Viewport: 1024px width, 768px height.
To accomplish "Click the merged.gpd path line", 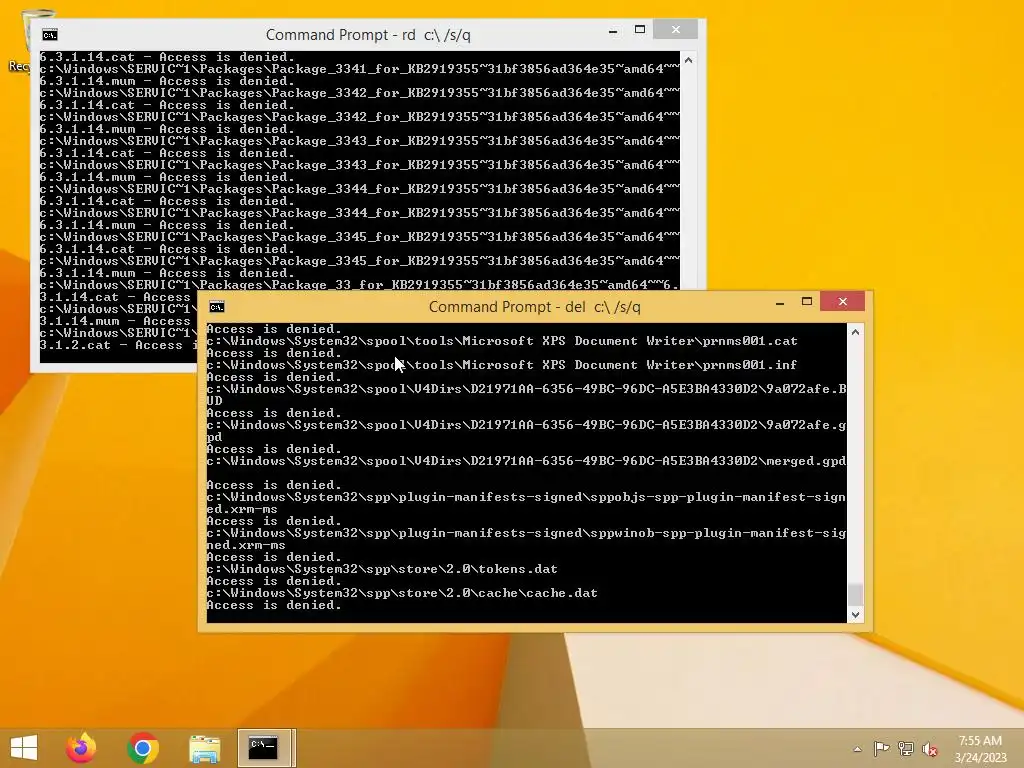I will coord(526,461).
